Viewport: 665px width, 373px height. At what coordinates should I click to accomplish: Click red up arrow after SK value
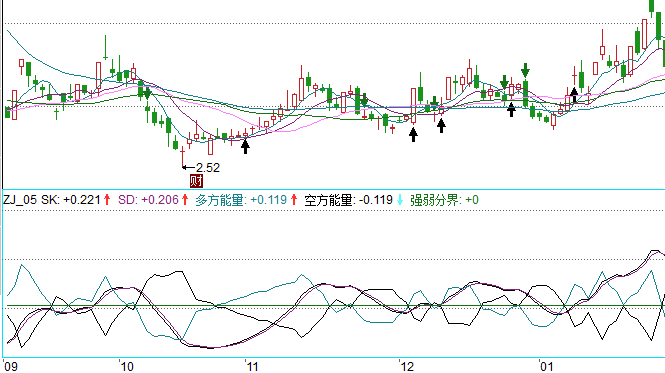(107, 200)
